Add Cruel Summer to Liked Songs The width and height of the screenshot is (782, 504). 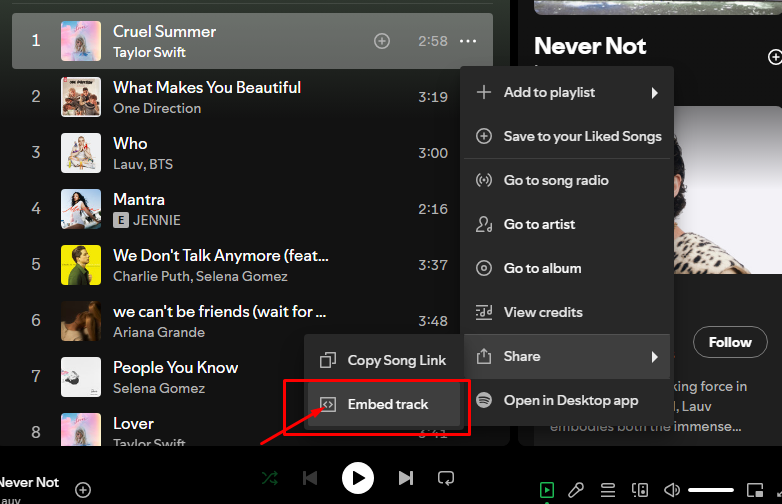382,41
